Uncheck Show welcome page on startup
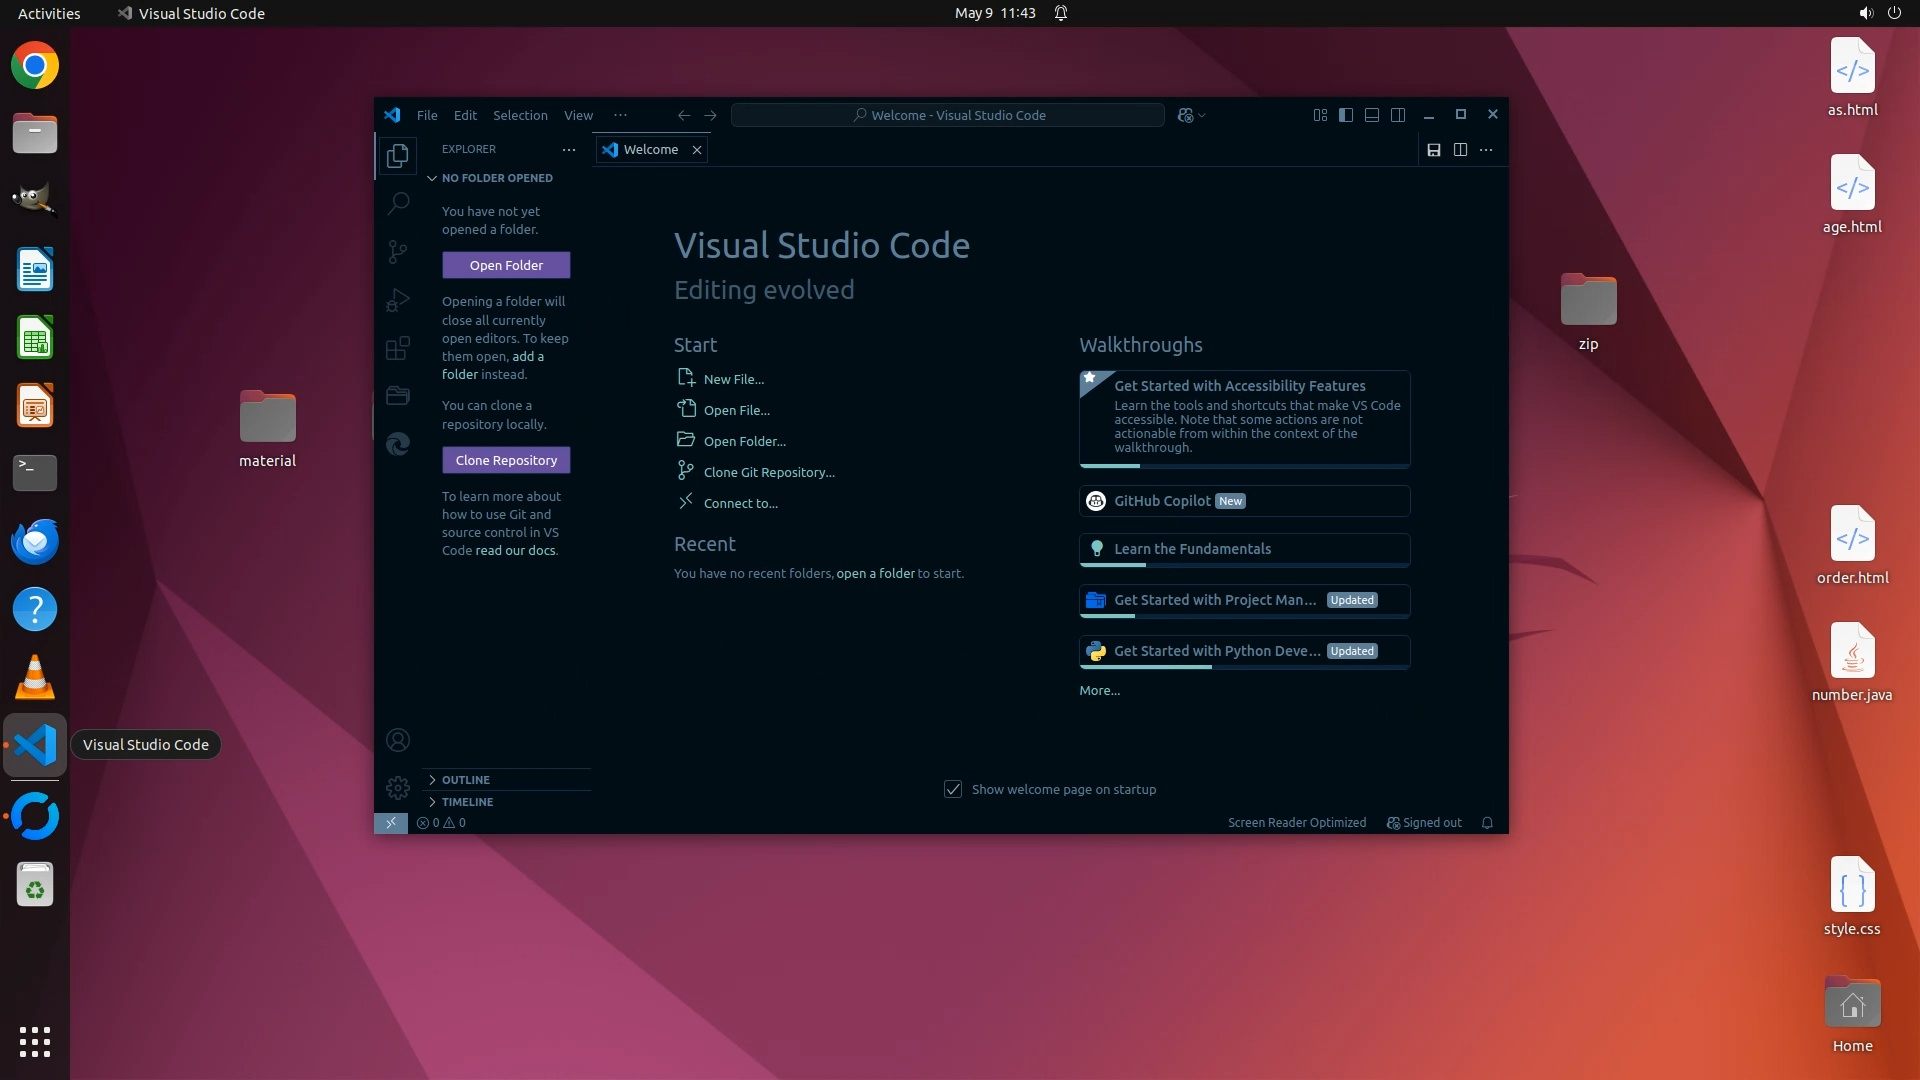Viewport: 1920px width, 1080px height. [953, 789]
